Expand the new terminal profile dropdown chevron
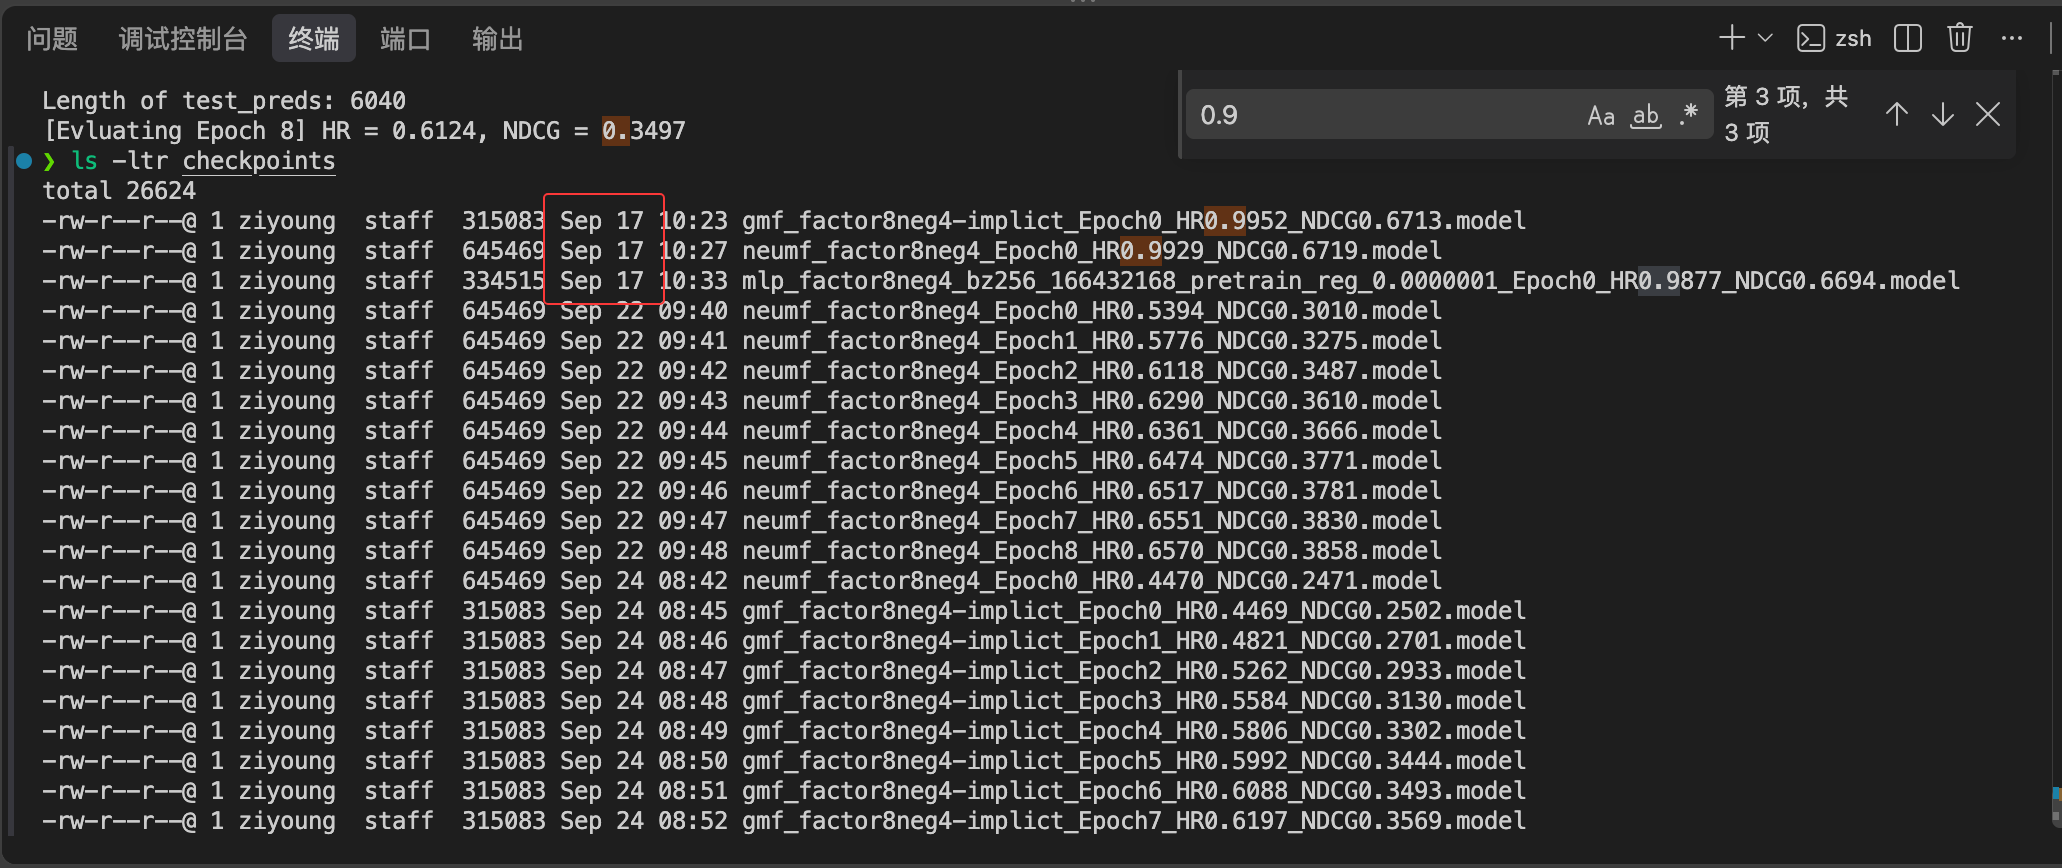 pos(1765,38)
